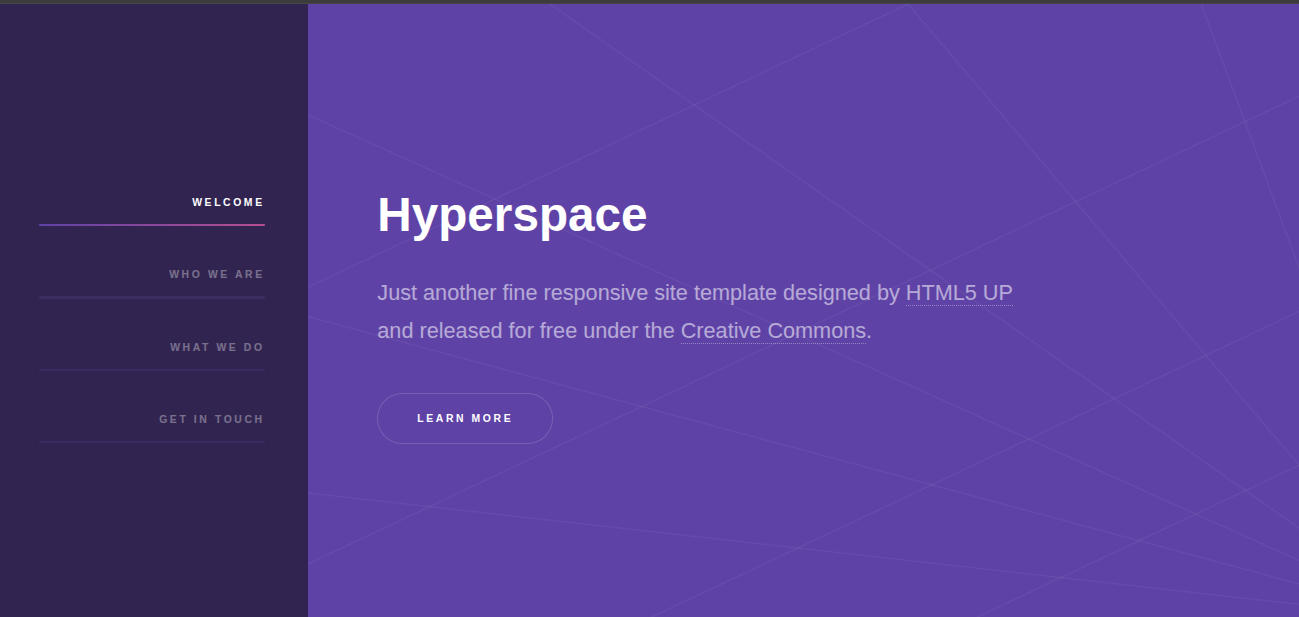The image size is (1299, 617).
Task: Open the WHAT WE DO section
Action: pos(217,347)
